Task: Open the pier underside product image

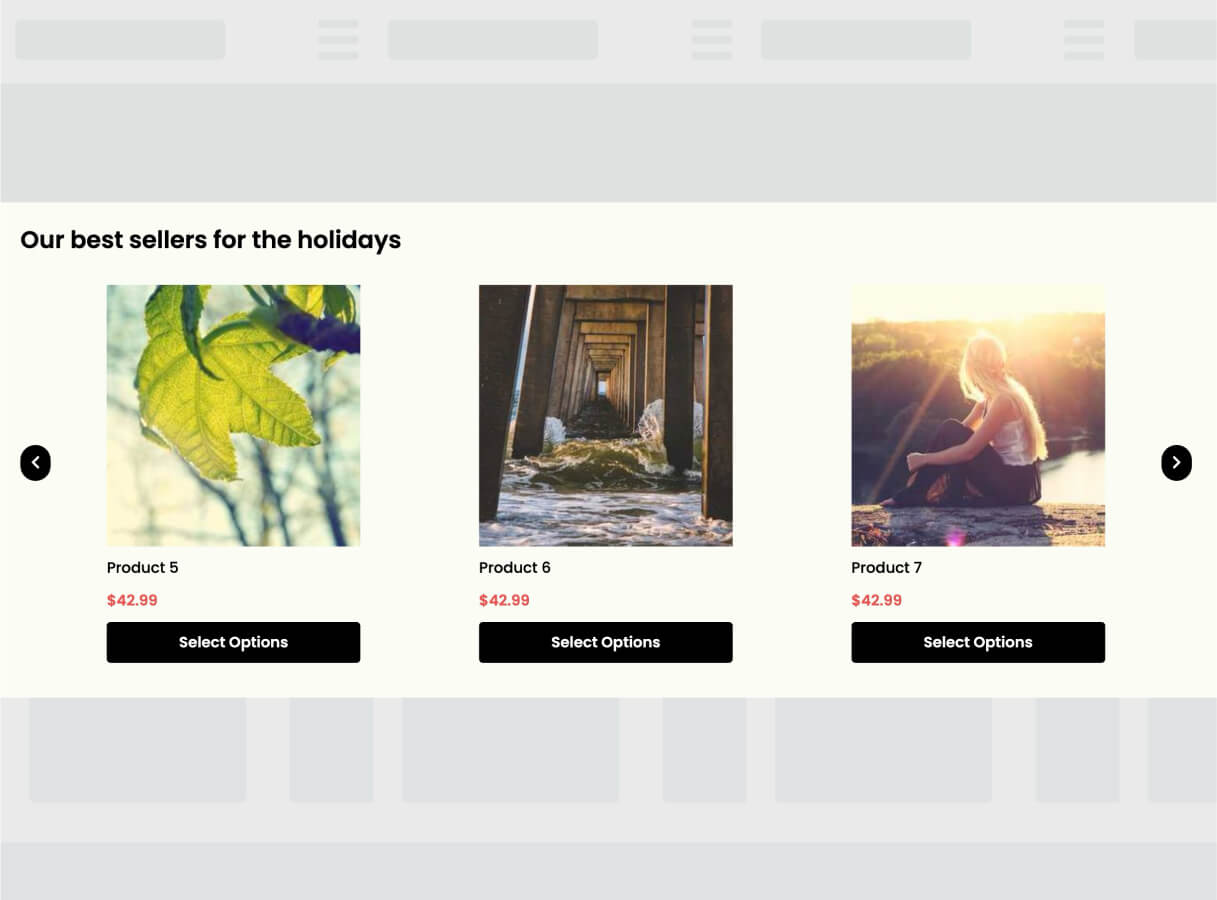Action: coord(605,416)
